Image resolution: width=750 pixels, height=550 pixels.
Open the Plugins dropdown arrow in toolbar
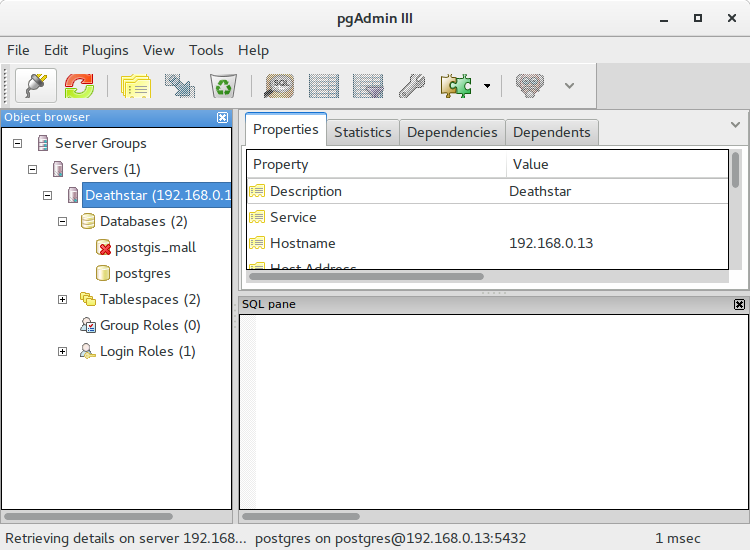click(x=487, y=86)
